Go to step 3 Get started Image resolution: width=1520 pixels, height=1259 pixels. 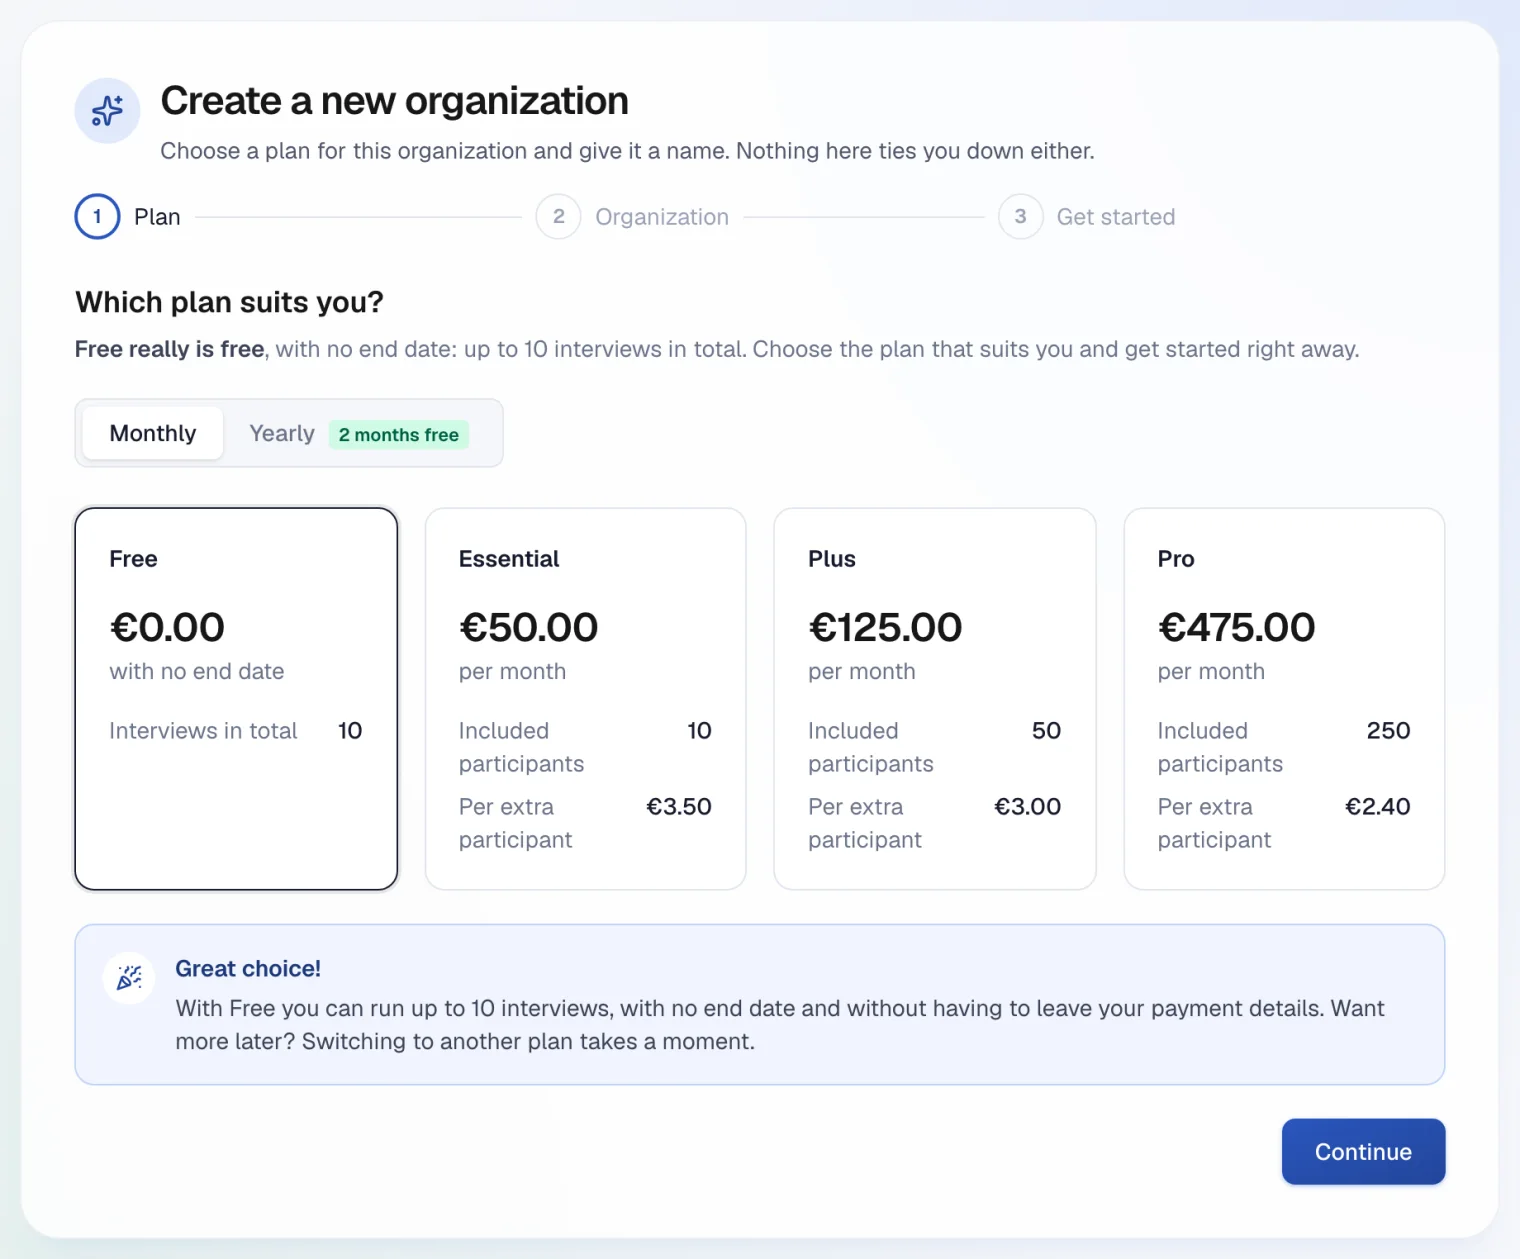click(x=1087, y=217)
